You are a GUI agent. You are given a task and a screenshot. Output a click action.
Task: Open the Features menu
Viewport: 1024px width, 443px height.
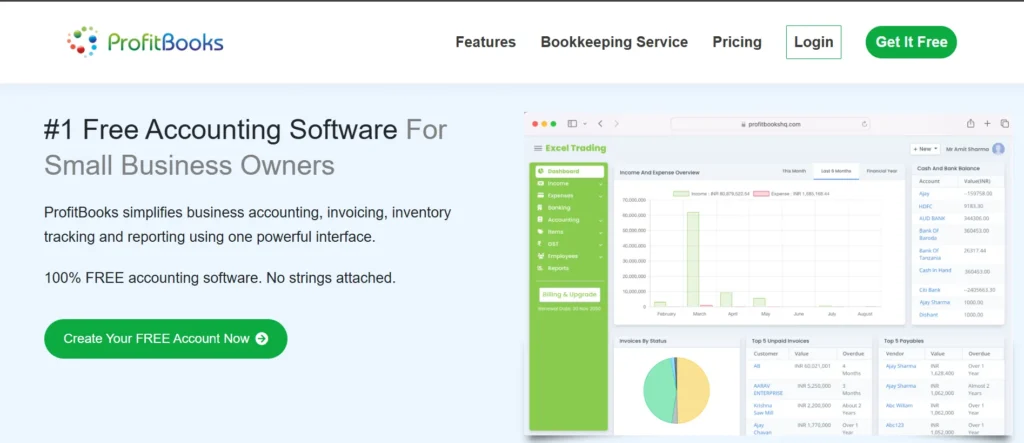coord(485,42)
